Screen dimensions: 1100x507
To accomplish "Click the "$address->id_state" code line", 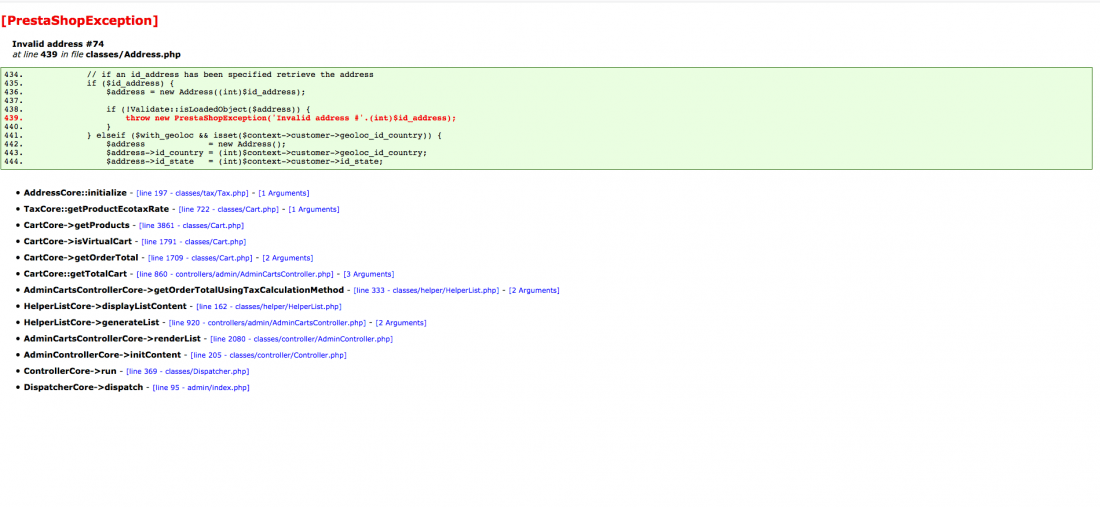I will point(245,161).
